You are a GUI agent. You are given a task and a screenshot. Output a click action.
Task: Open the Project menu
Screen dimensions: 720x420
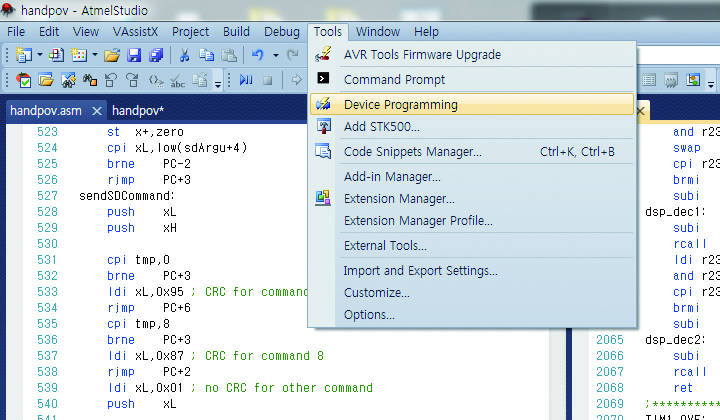coord(190,32)
